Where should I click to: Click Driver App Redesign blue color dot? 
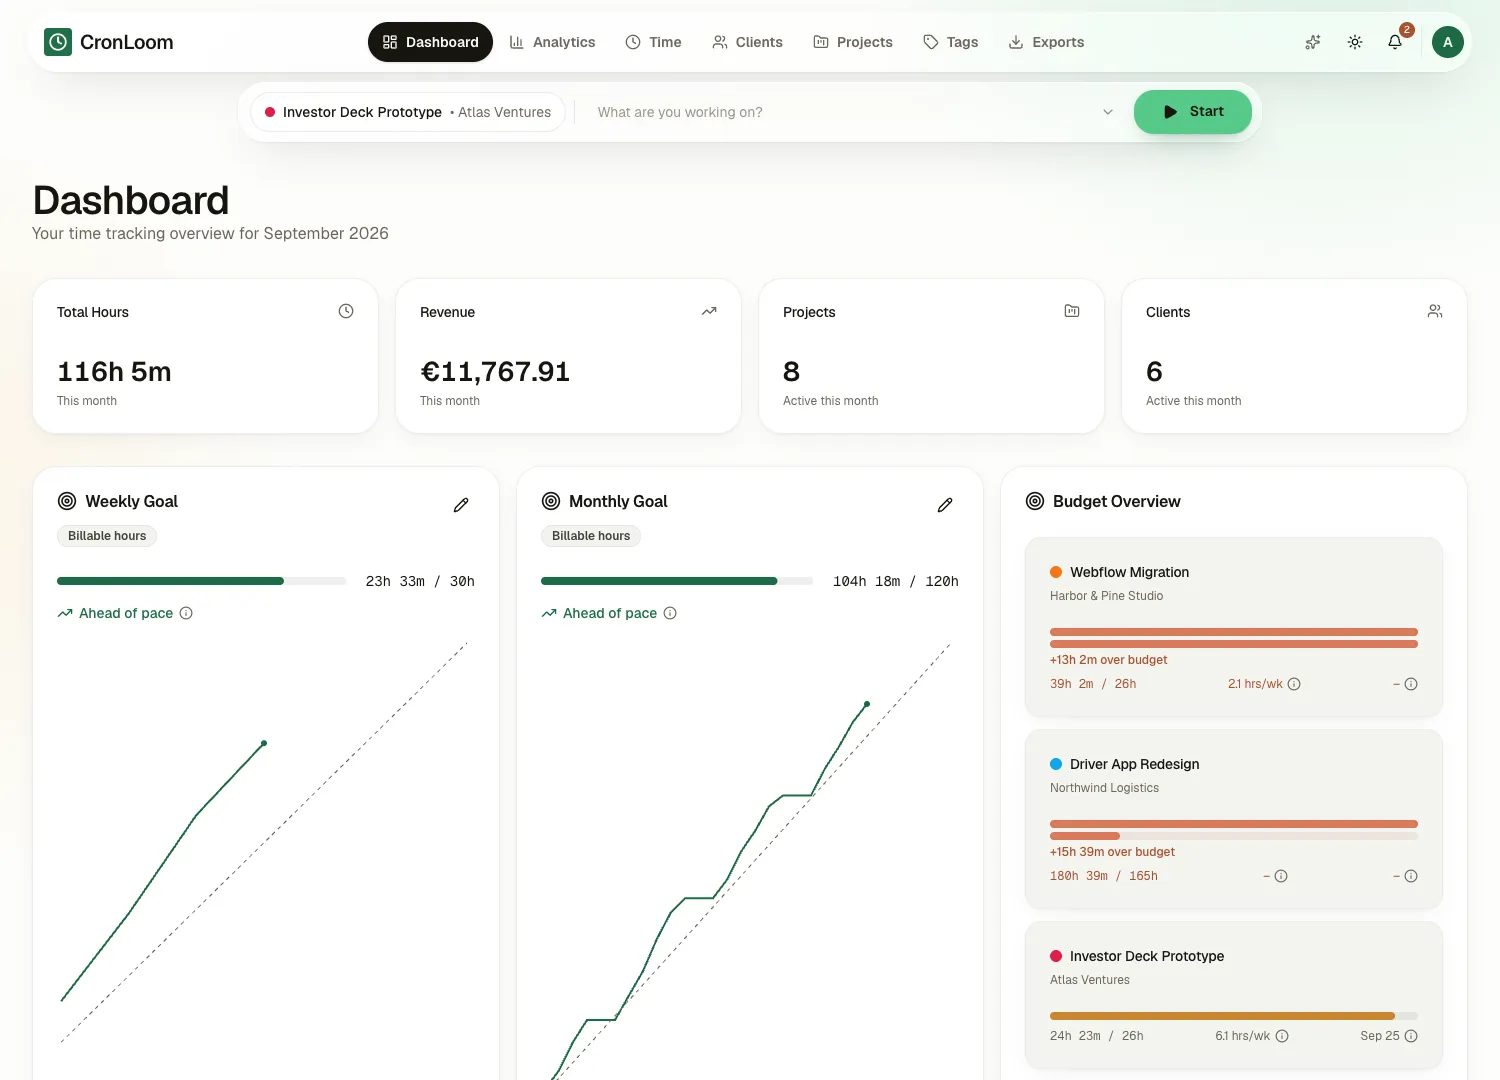[1056, 764]
